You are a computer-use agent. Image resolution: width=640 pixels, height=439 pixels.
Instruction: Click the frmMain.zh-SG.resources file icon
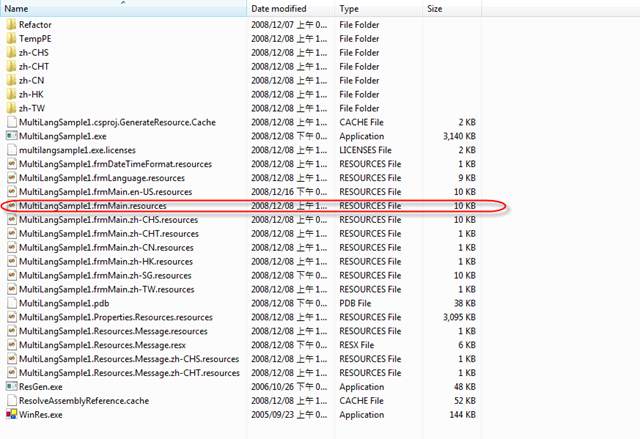coord(12,275)
